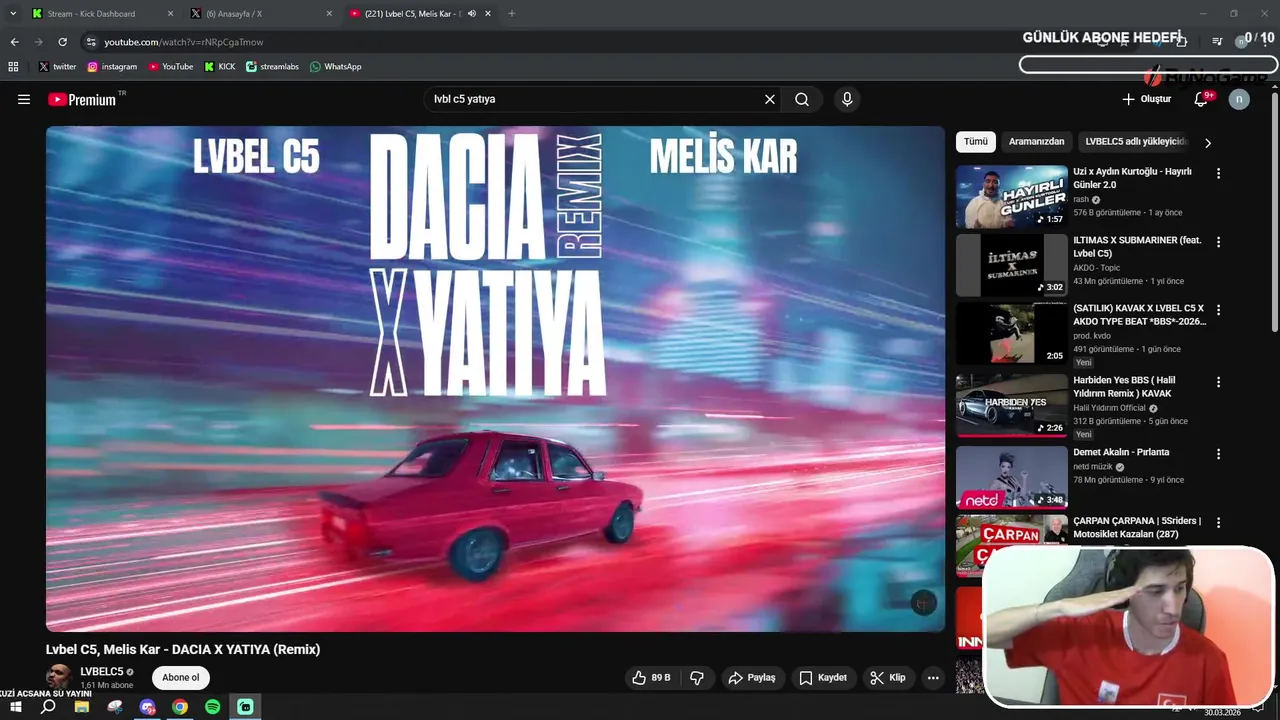Viewport: 1280px width, 720px height.
Task: Open the apps grid in the bookmarks bar
Action: (x=13, y=67)
